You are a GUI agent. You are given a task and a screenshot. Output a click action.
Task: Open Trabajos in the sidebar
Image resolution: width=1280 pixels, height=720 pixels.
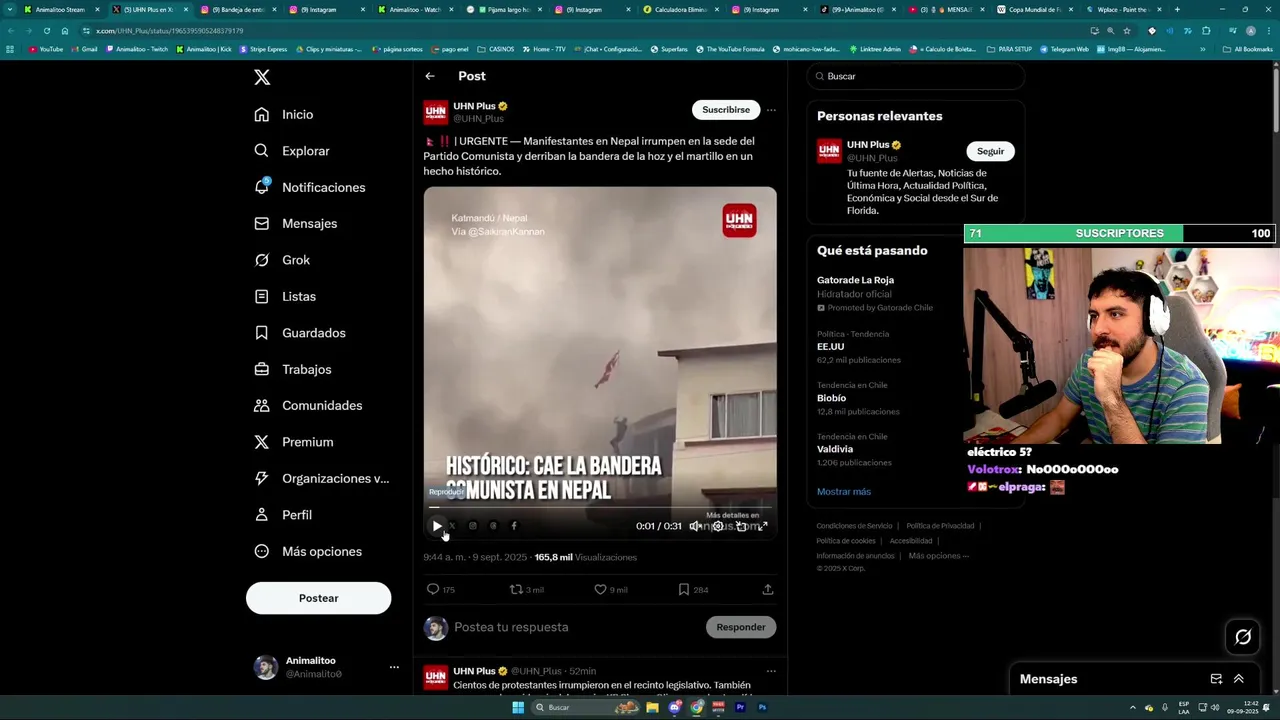point(293,370)
